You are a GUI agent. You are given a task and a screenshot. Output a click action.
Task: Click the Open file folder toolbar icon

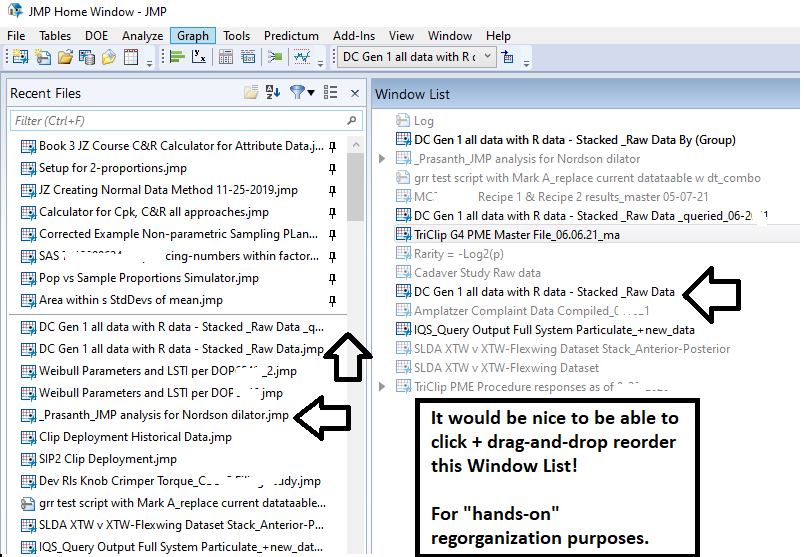[x=65, y=57]
